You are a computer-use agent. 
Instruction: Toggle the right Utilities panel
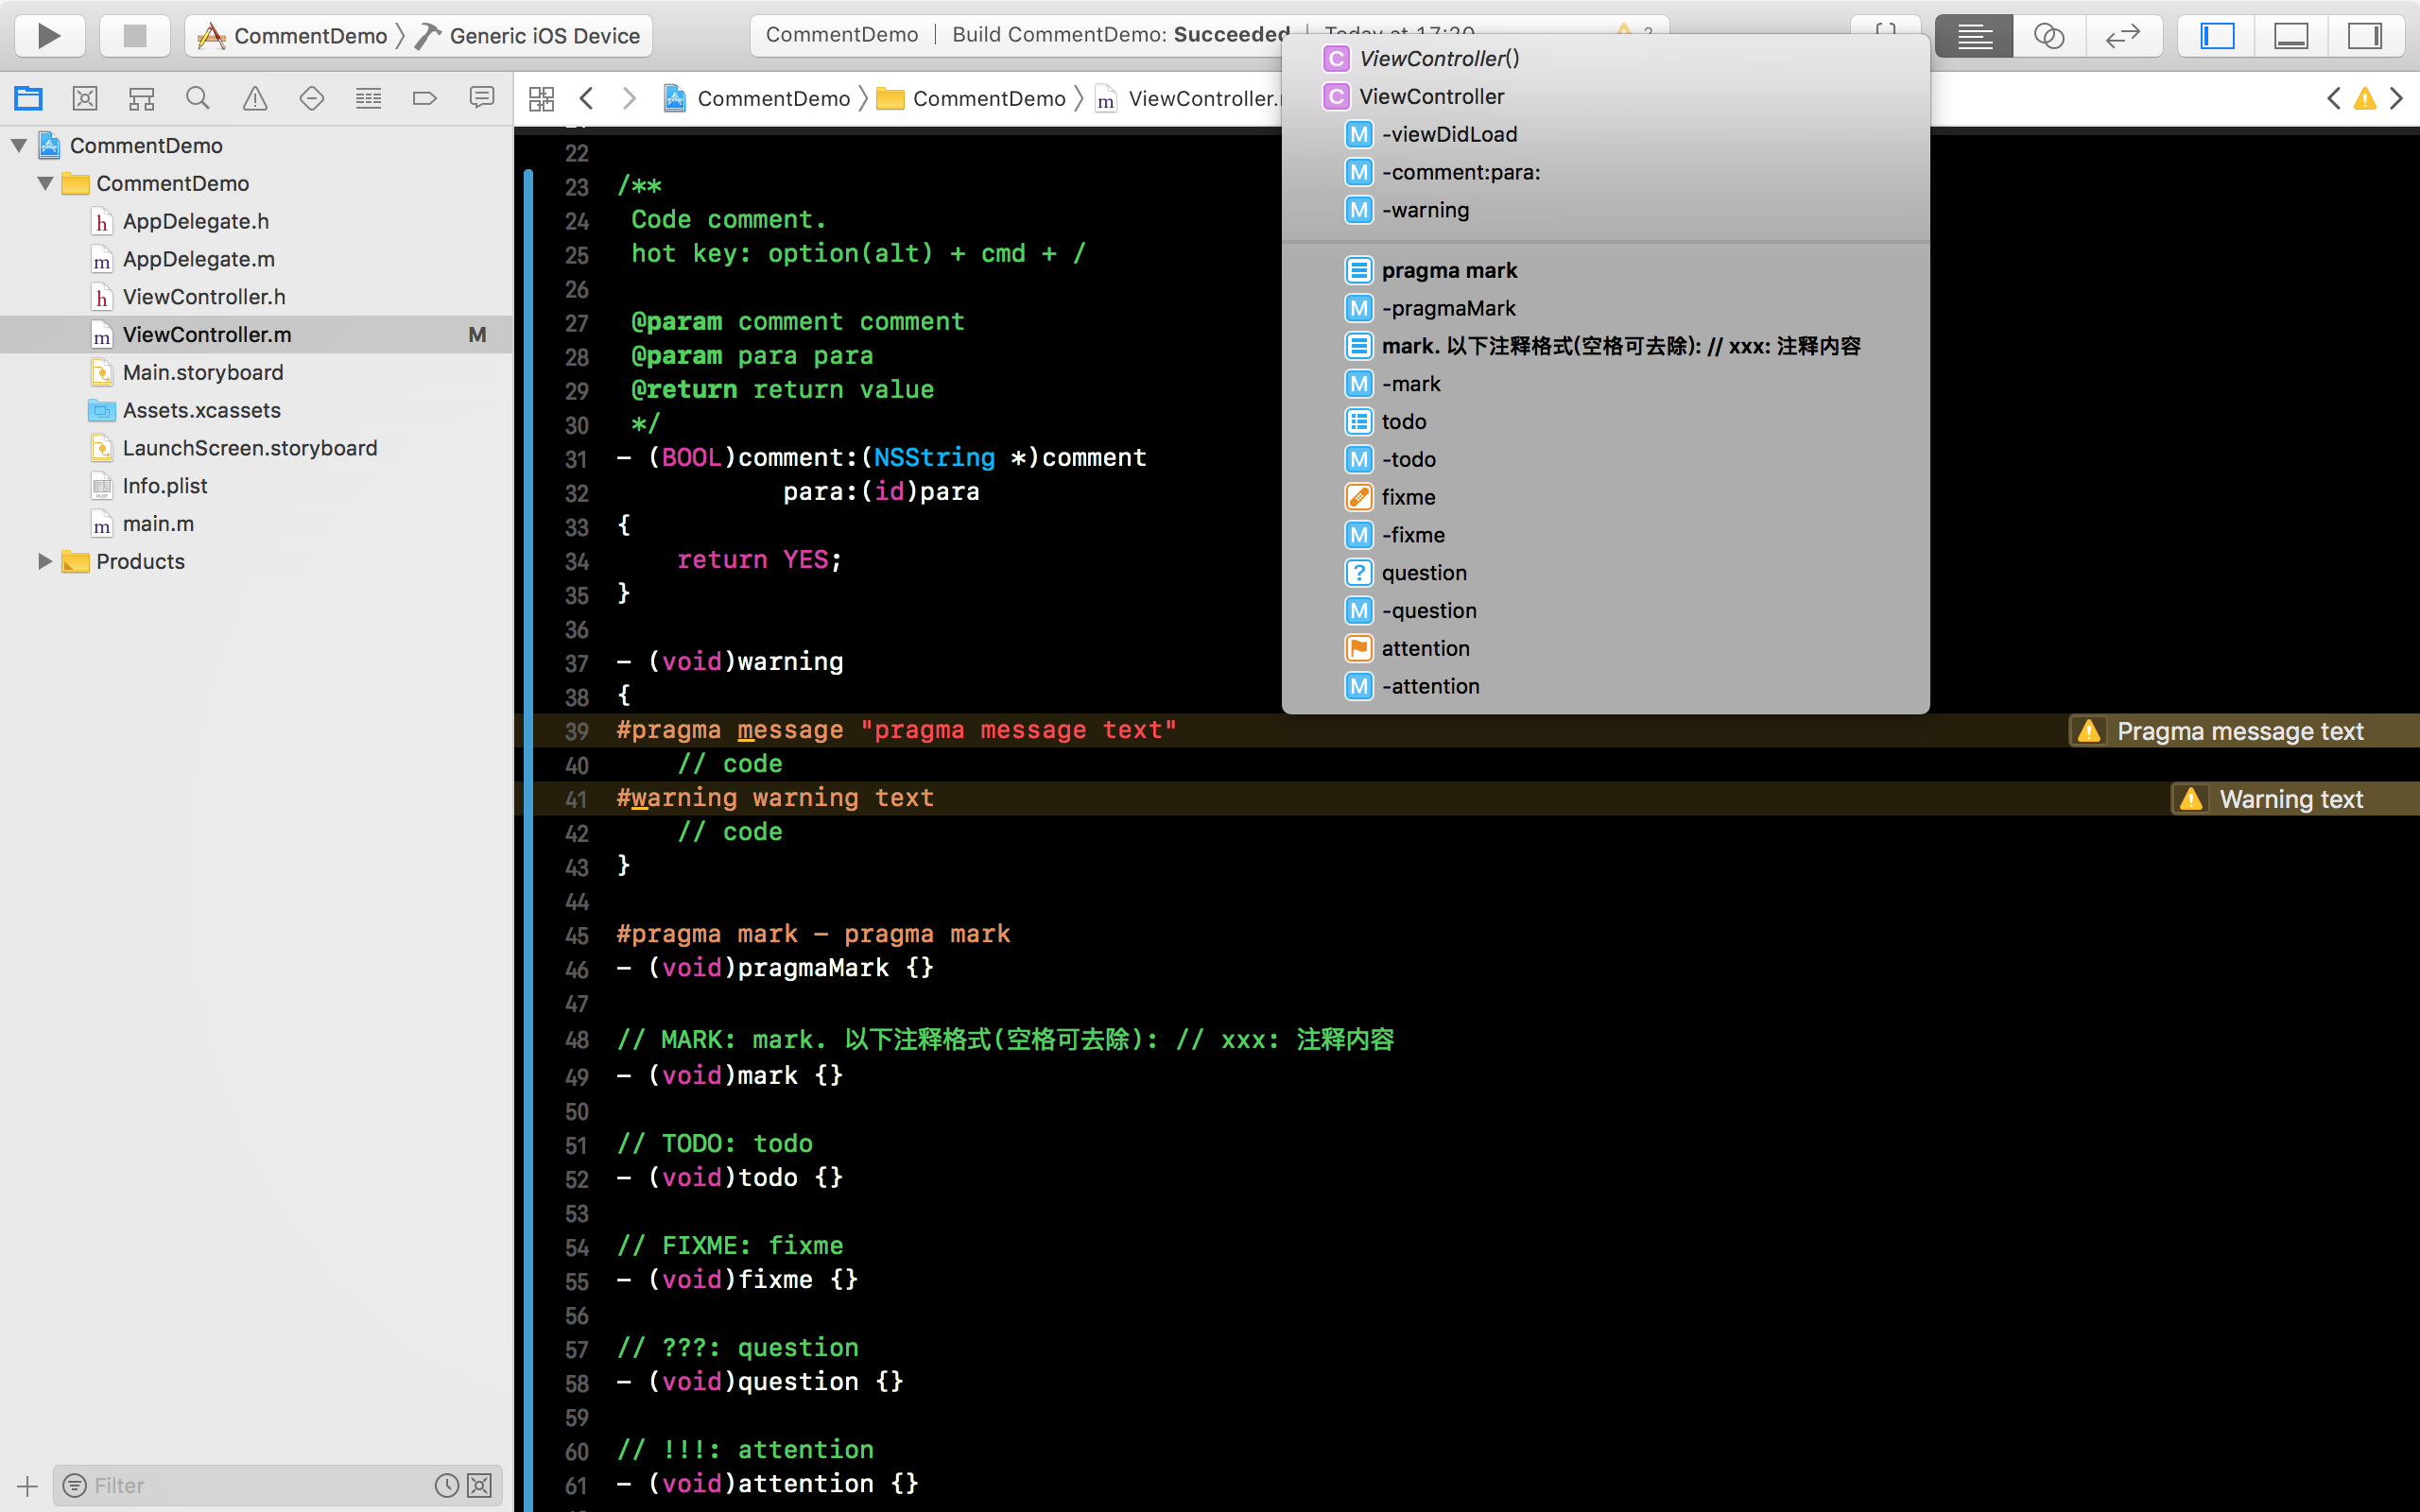pos(2365,36)
